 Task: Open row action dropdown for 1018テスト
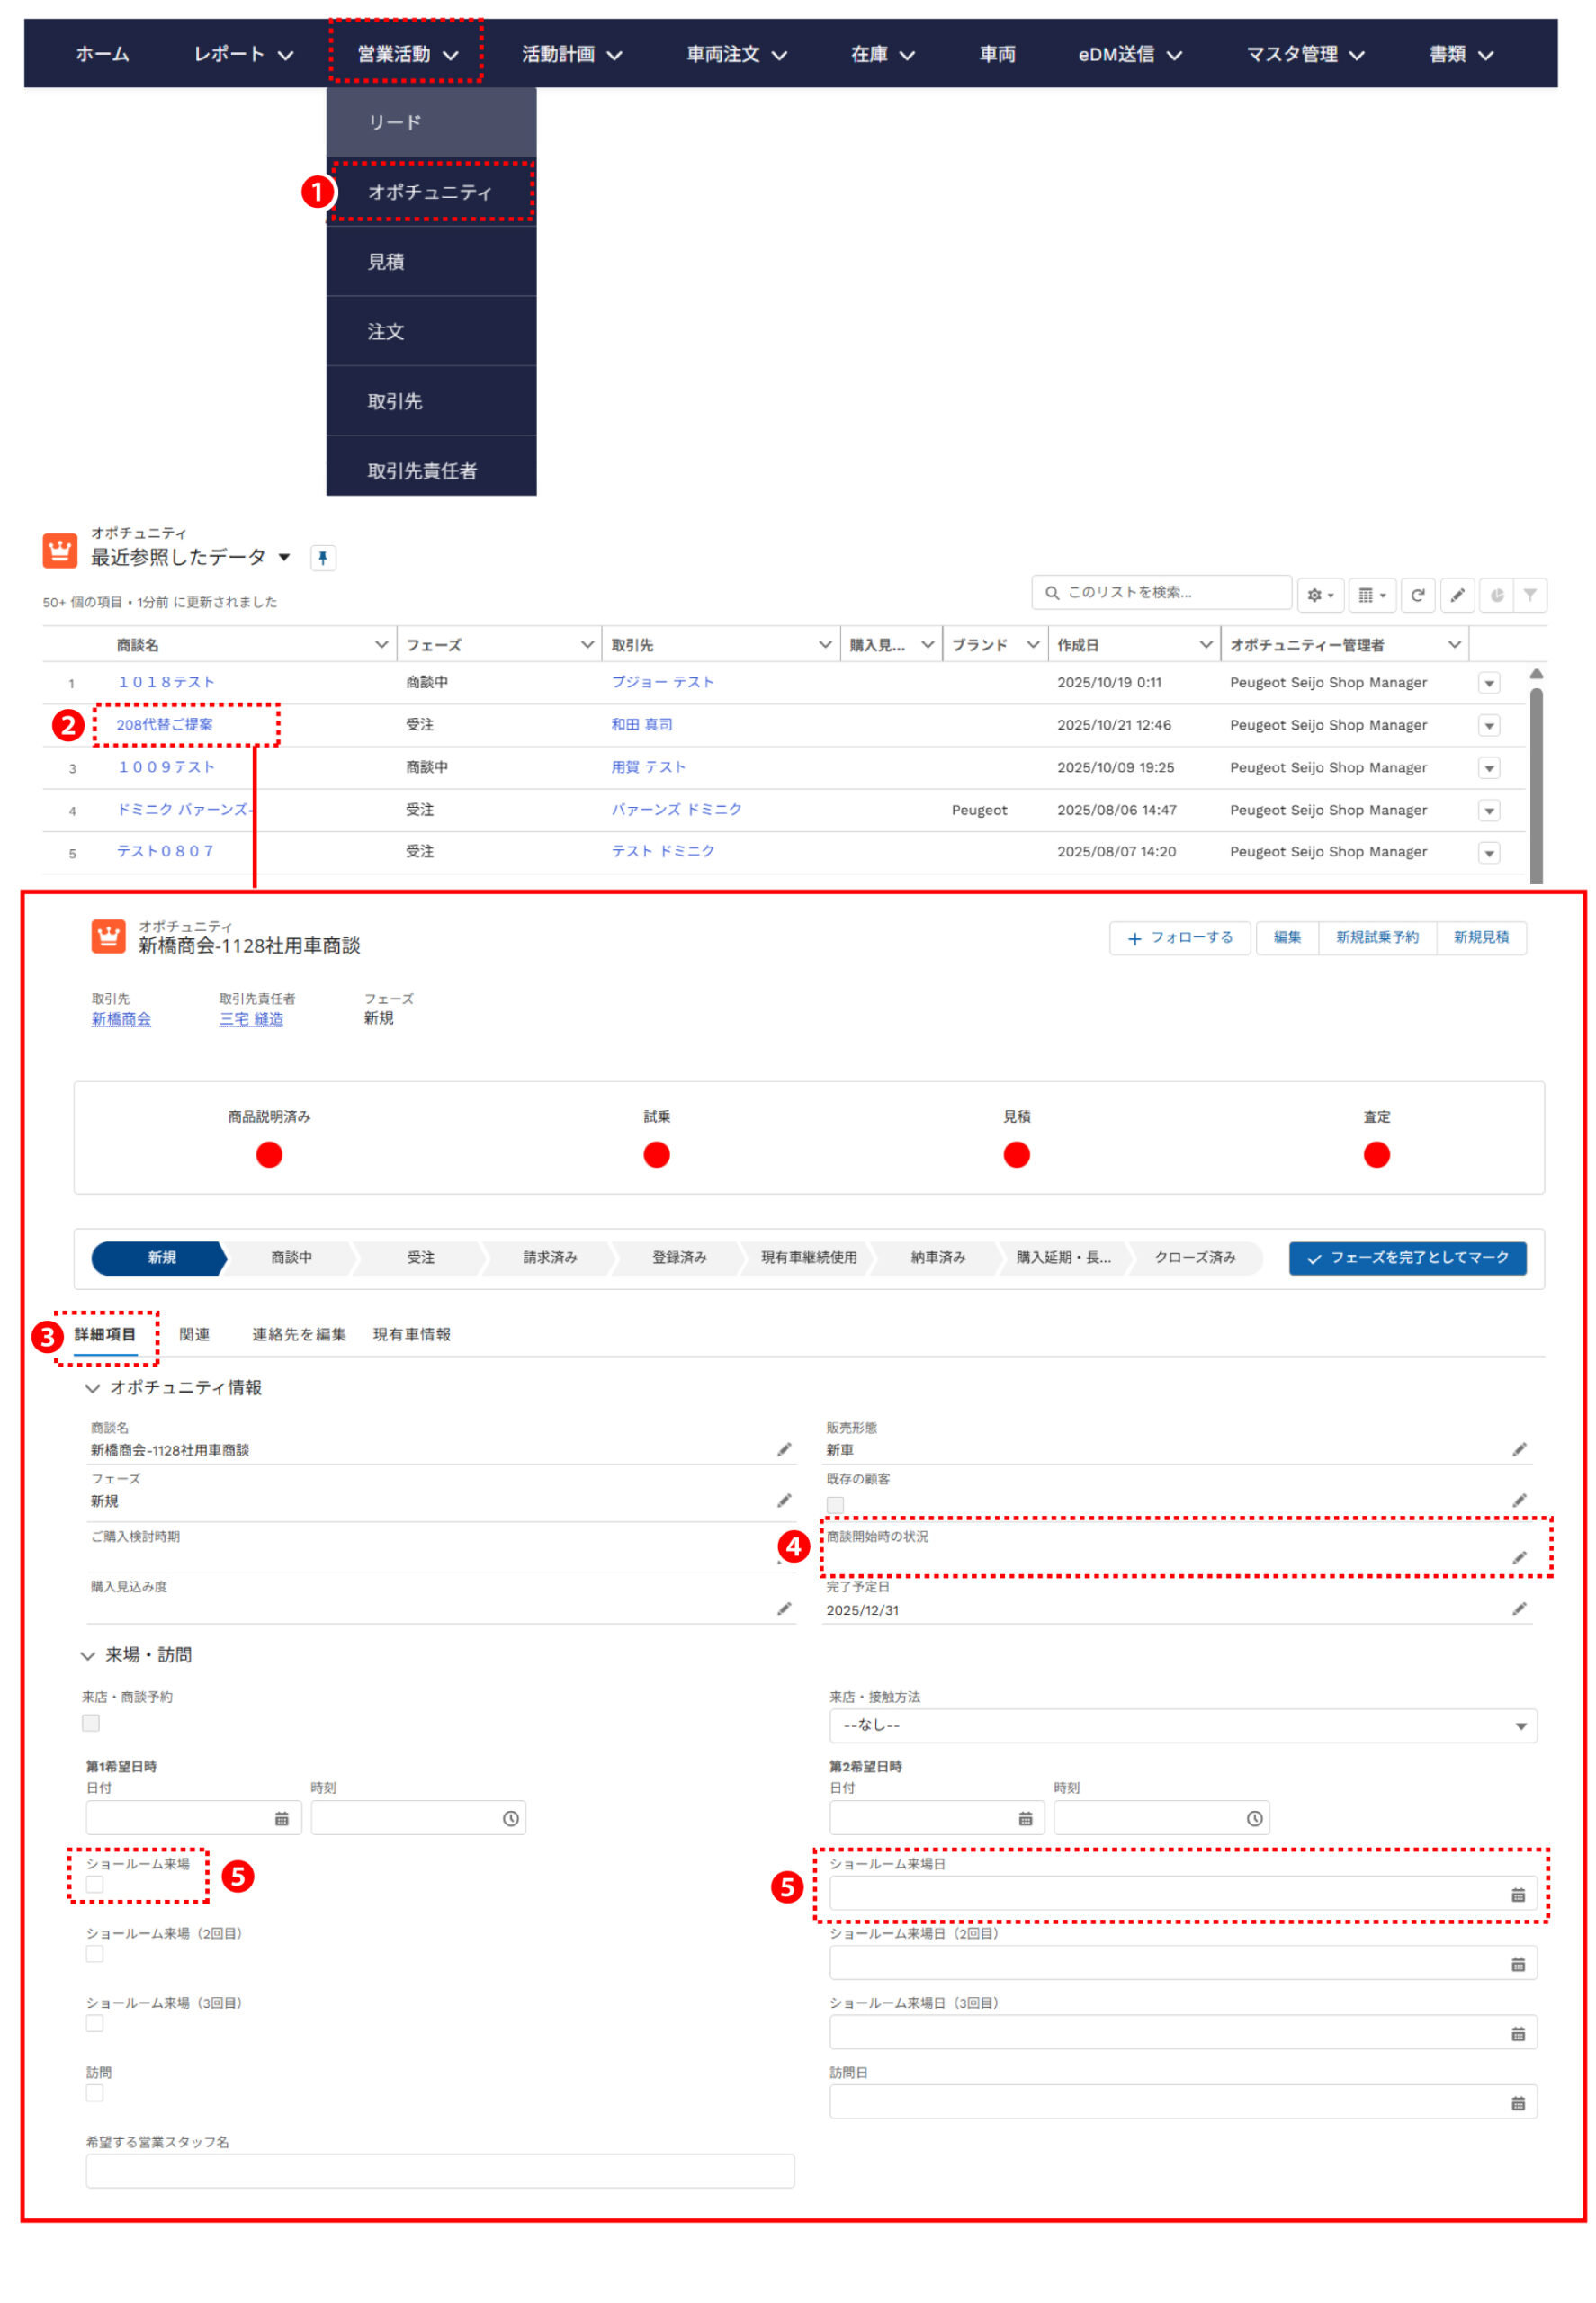point(1488,683)
